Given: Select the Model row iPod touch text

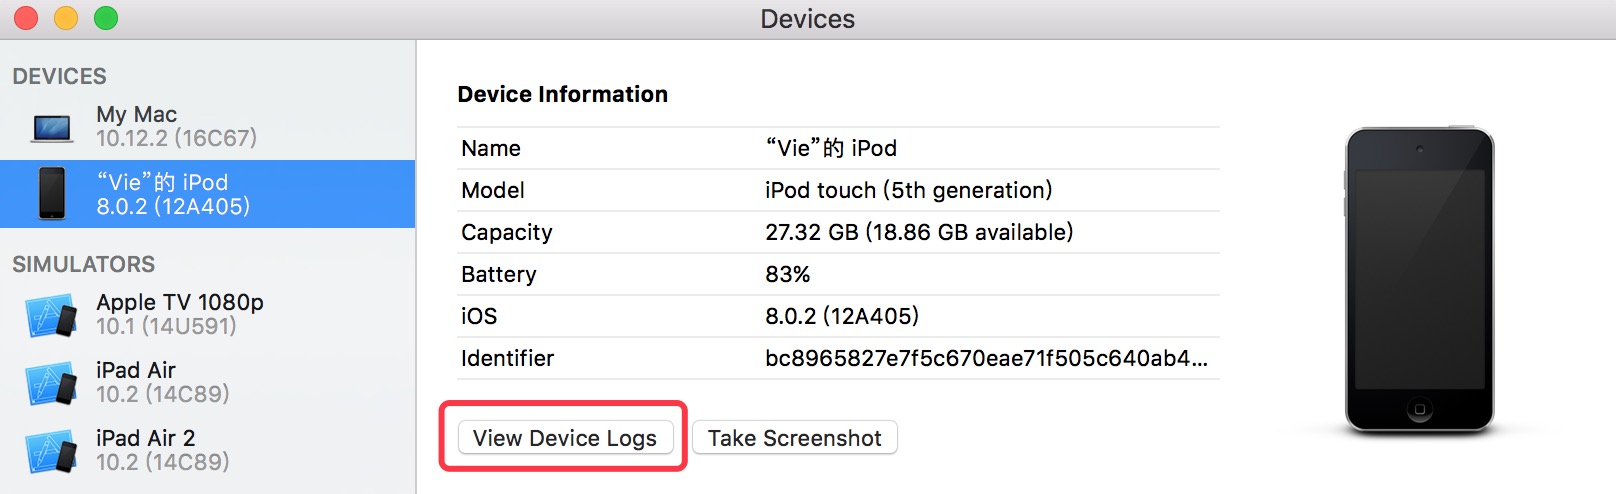Looking at the screenshot, I should [x=909, y=190].
